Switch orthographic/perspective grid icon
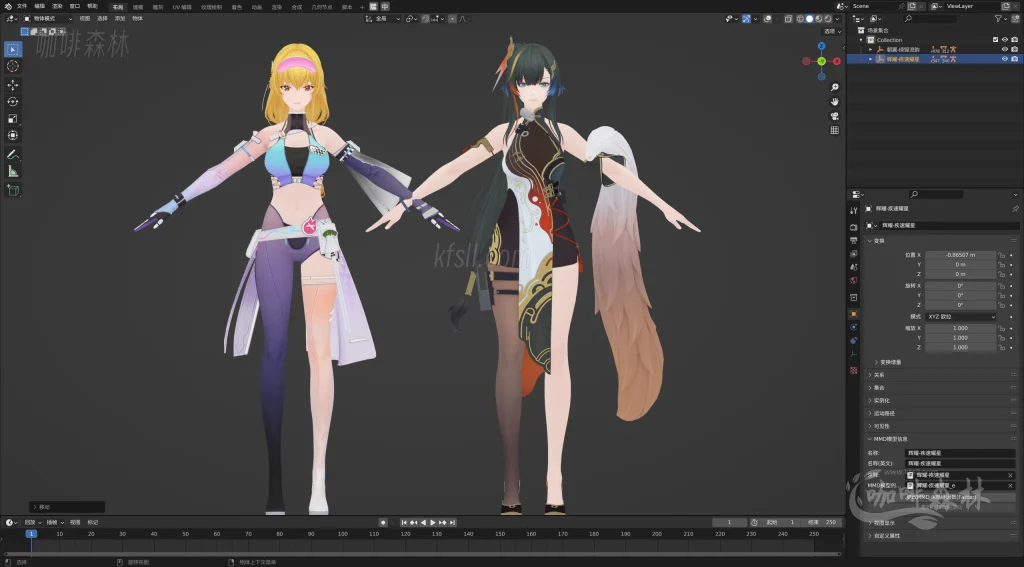 click(835, 130)
